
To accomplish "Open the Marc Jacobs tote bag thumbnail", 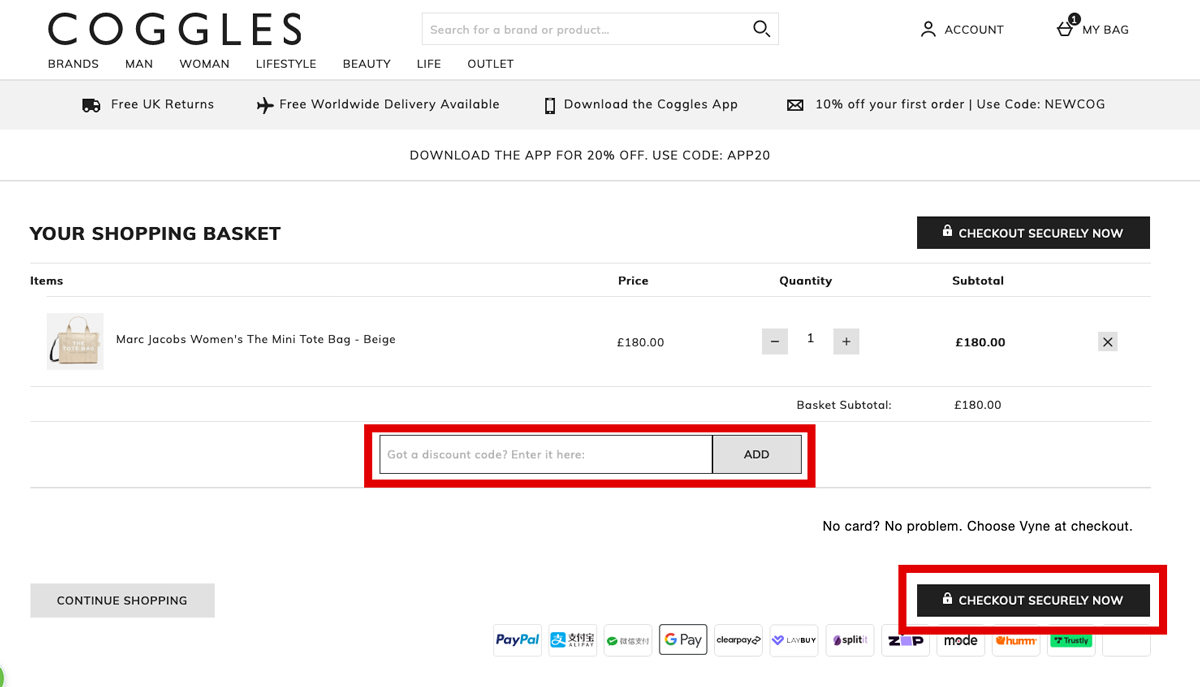I will 75,342.
